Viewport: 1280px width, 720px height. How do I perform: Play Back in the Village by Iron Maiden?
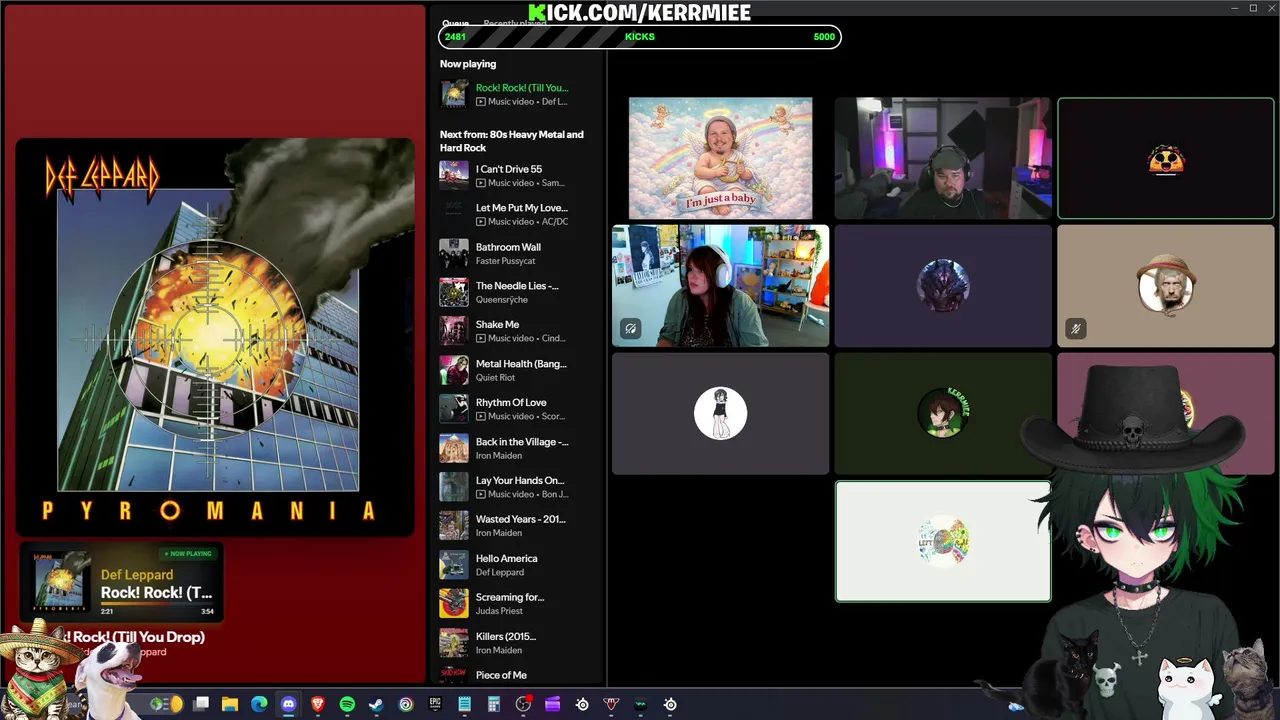coord(519,448)
